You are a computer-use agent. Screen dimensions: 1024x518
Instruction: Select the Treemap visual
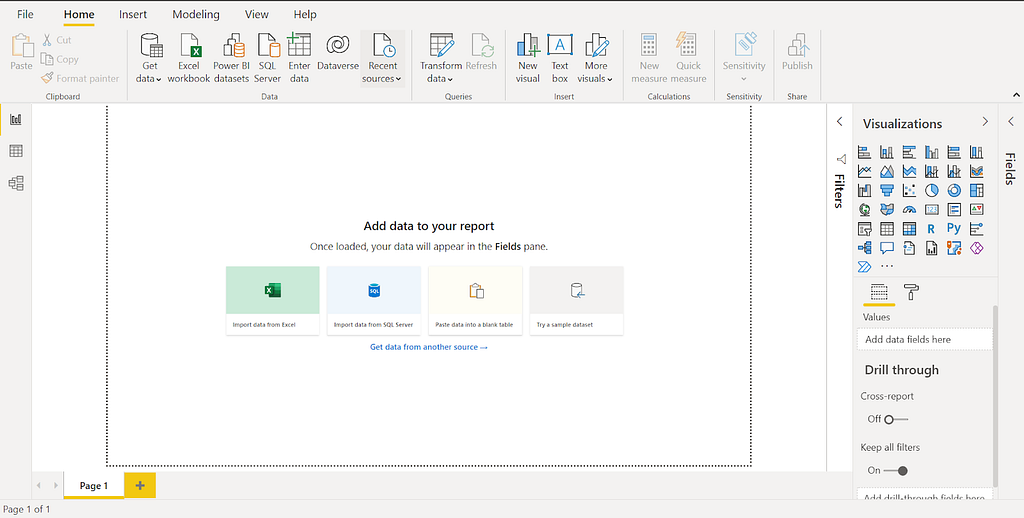[976, 191]
